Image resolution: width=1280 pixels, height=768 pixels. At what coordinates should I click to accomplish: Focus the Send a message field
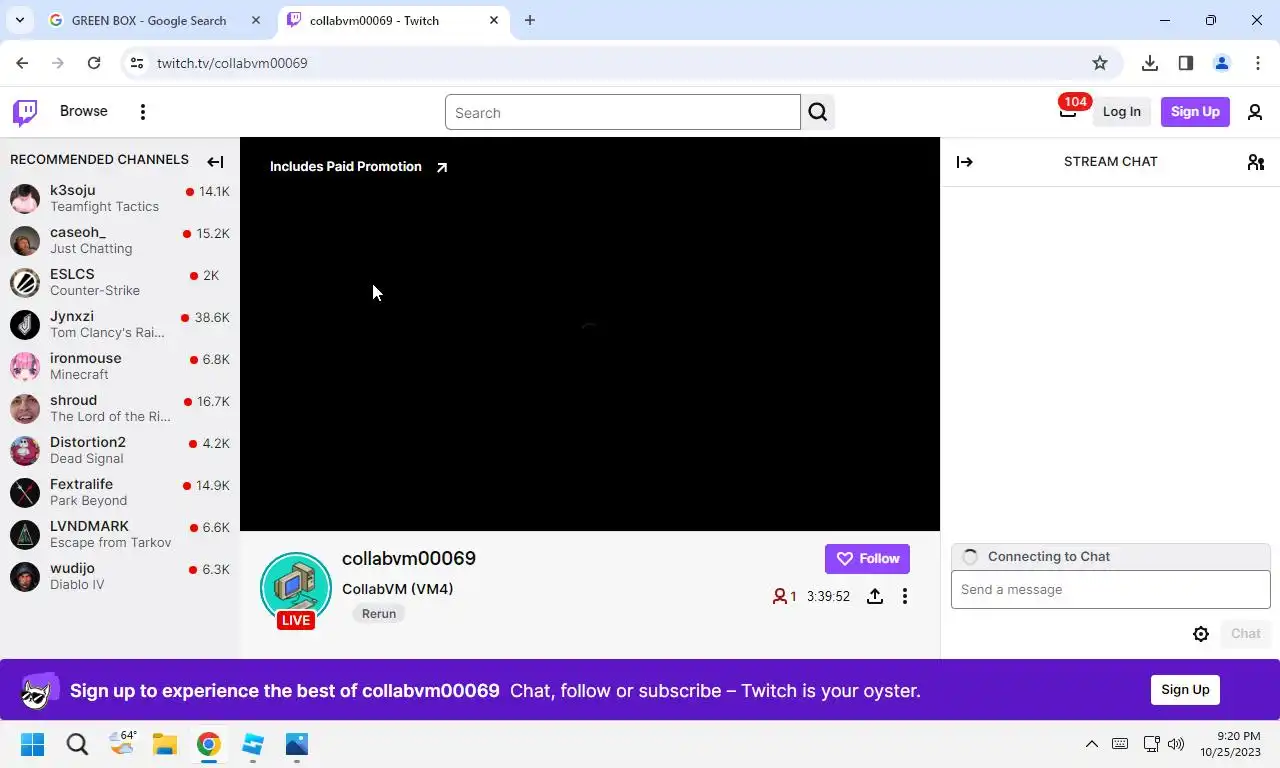(1110, 590)
